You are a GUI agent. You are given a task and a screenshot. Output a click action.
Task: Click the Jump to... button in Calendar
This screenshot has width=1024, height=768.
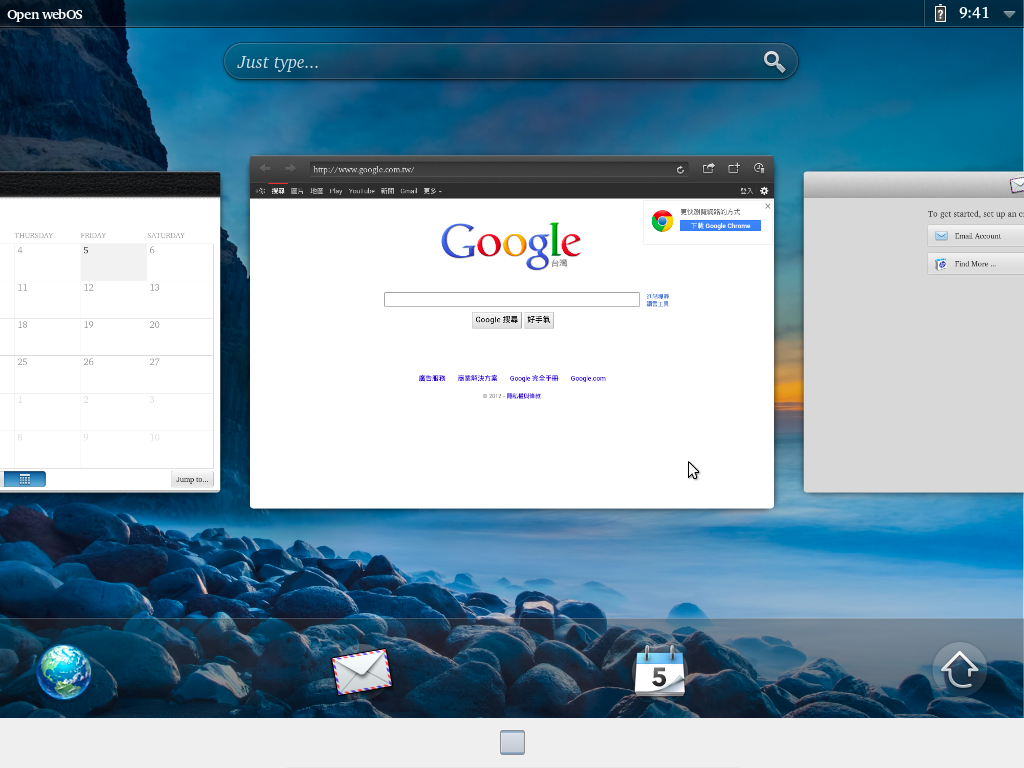192,479
